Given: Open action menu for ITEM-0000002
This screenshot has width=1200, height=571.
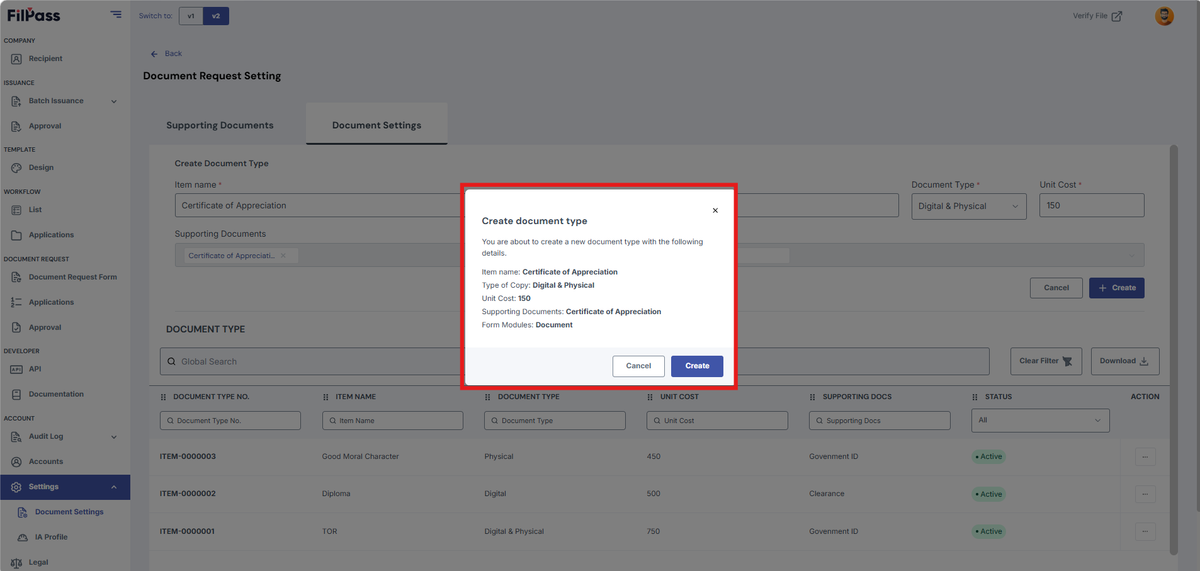Looking at the screenshot, I should click(x=1146, y=494).
